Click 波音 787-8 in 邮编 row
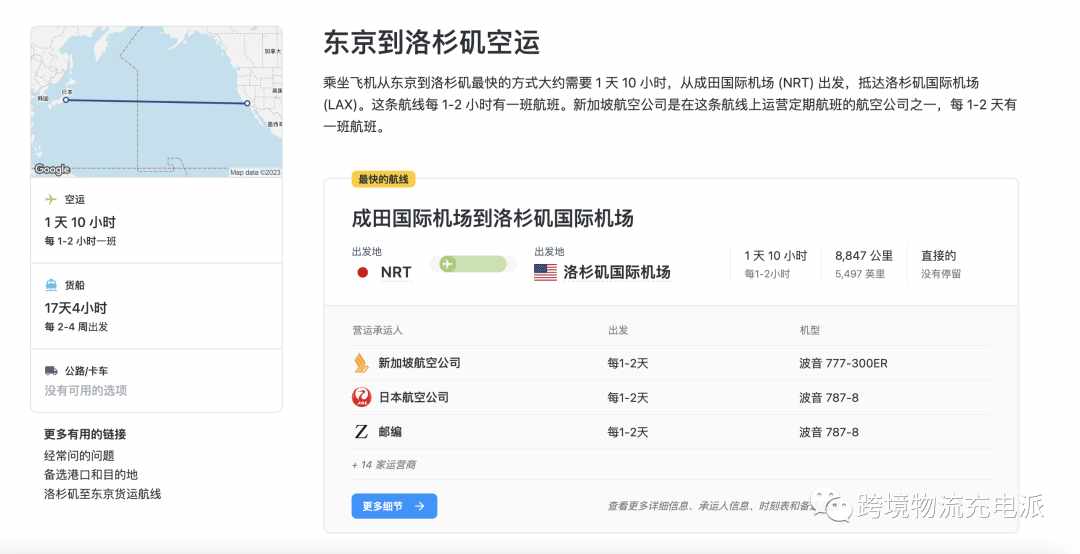This screenshot has height=554, width=1080. (829, 432)
